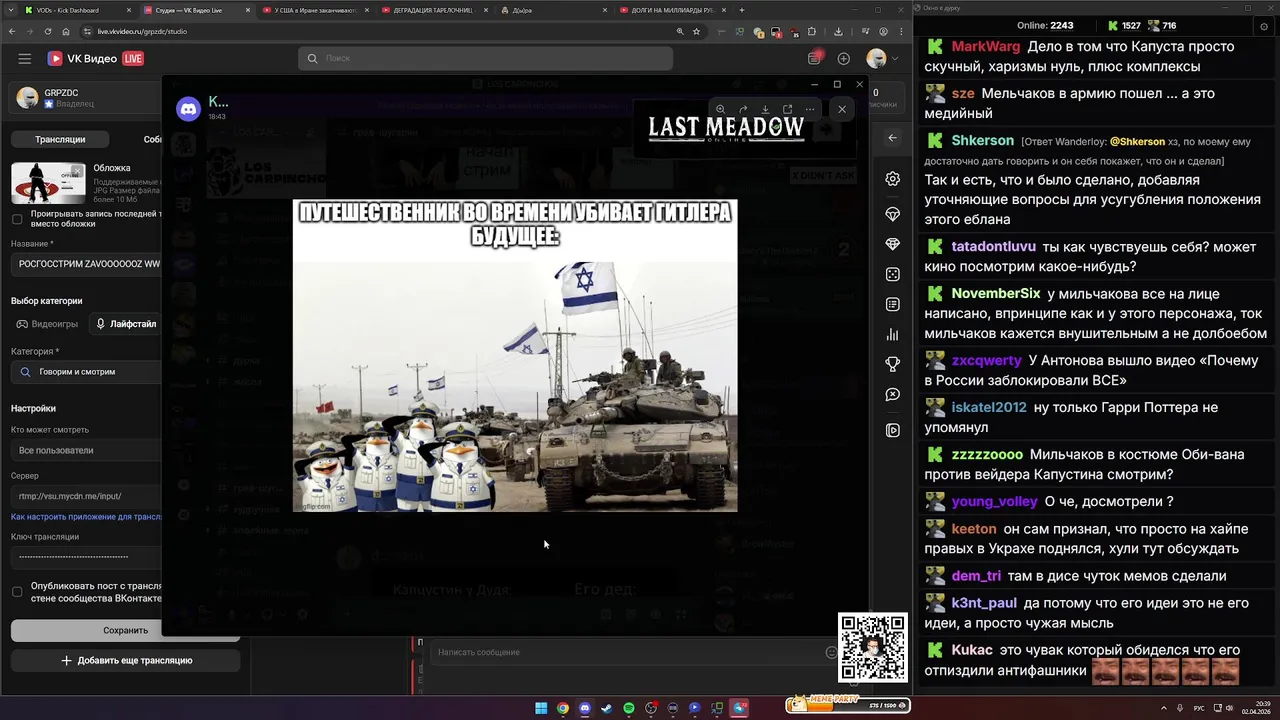Open Как настроить приложение для трансляции link
Screen dimensions: 1280x720
click(x=87, y=517)
